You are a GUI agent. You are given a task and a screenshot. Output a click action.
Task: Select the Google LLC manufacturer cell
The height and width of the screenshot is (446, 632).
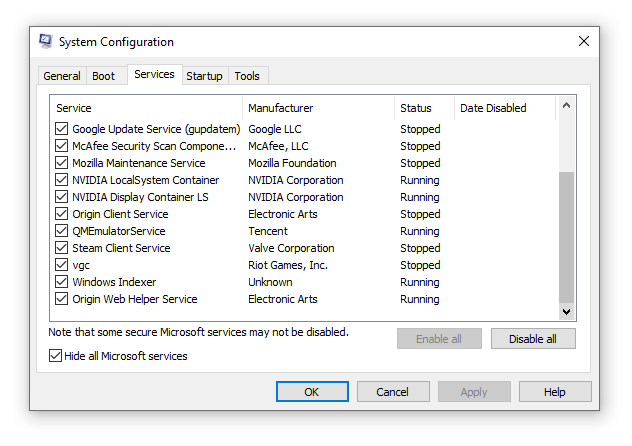[x=275, y=129]
